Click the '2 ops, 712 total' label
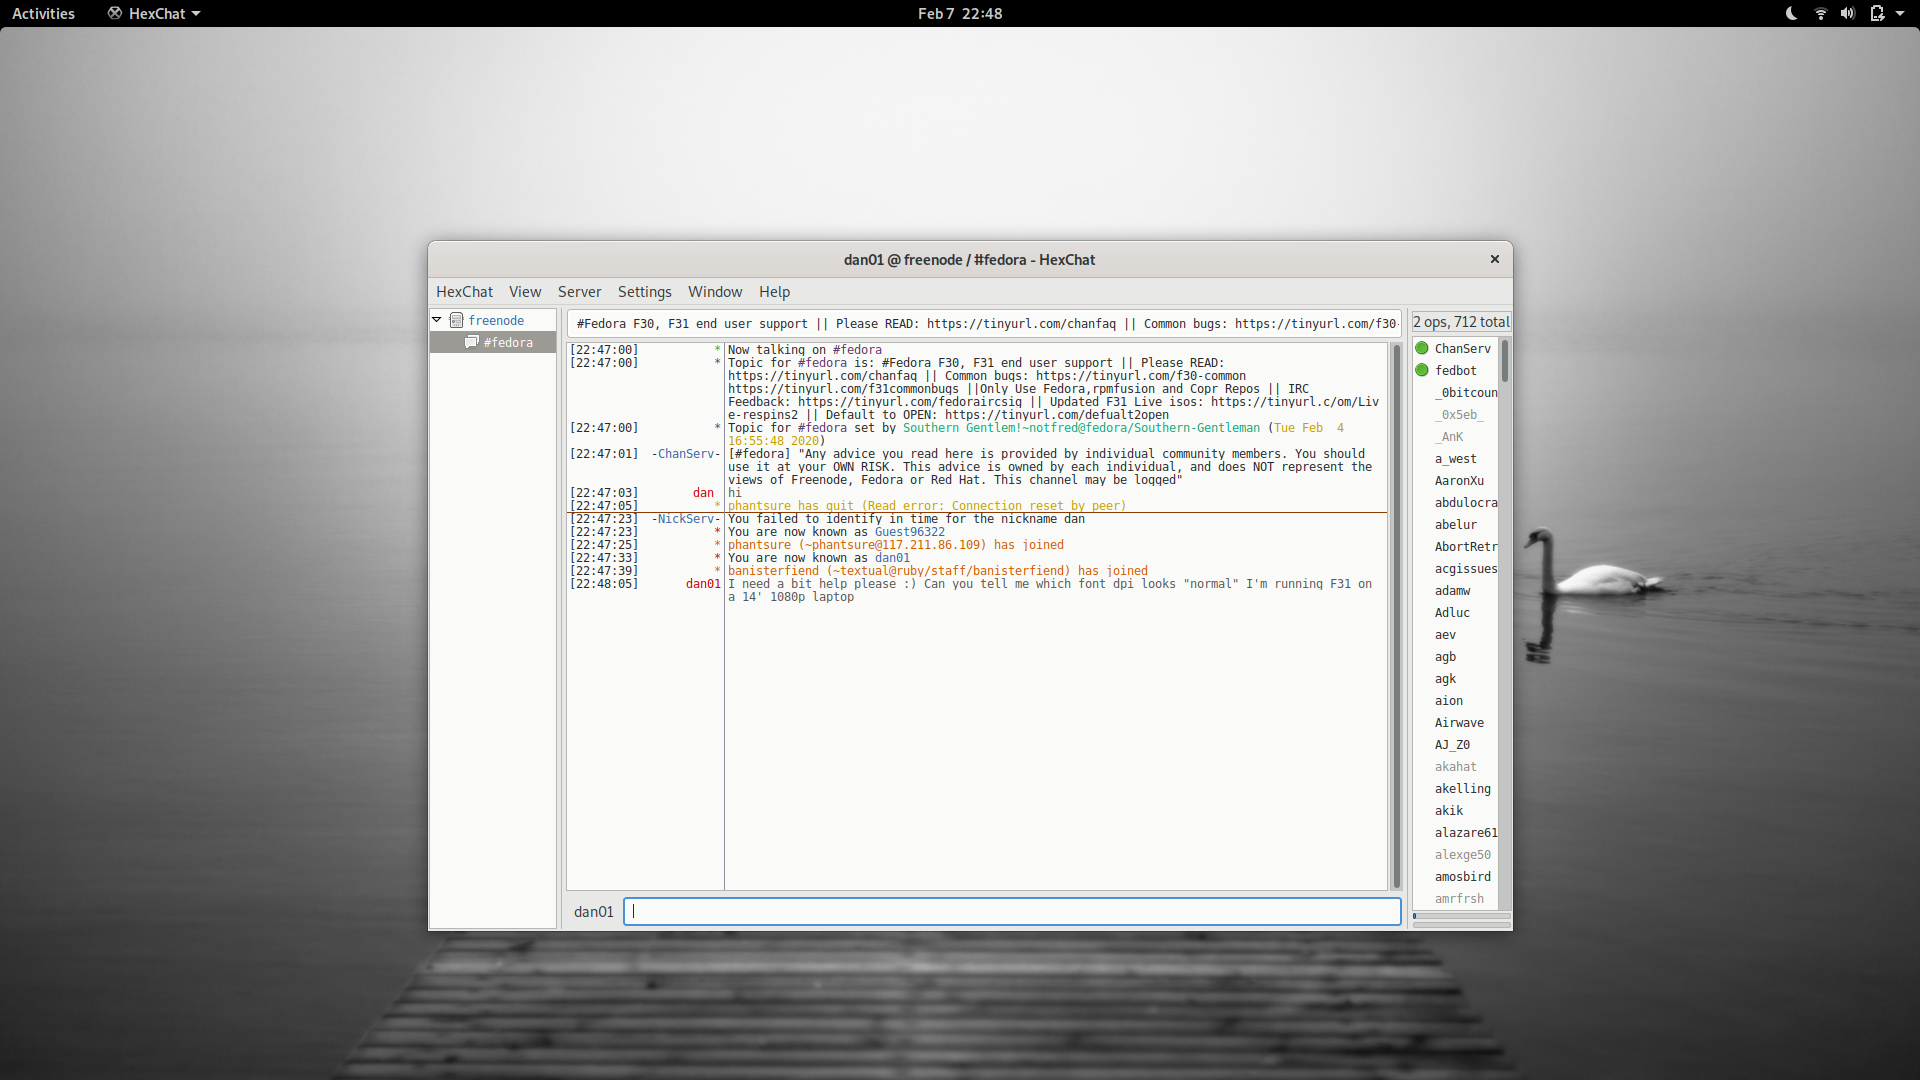 [x=1461, y=322]
